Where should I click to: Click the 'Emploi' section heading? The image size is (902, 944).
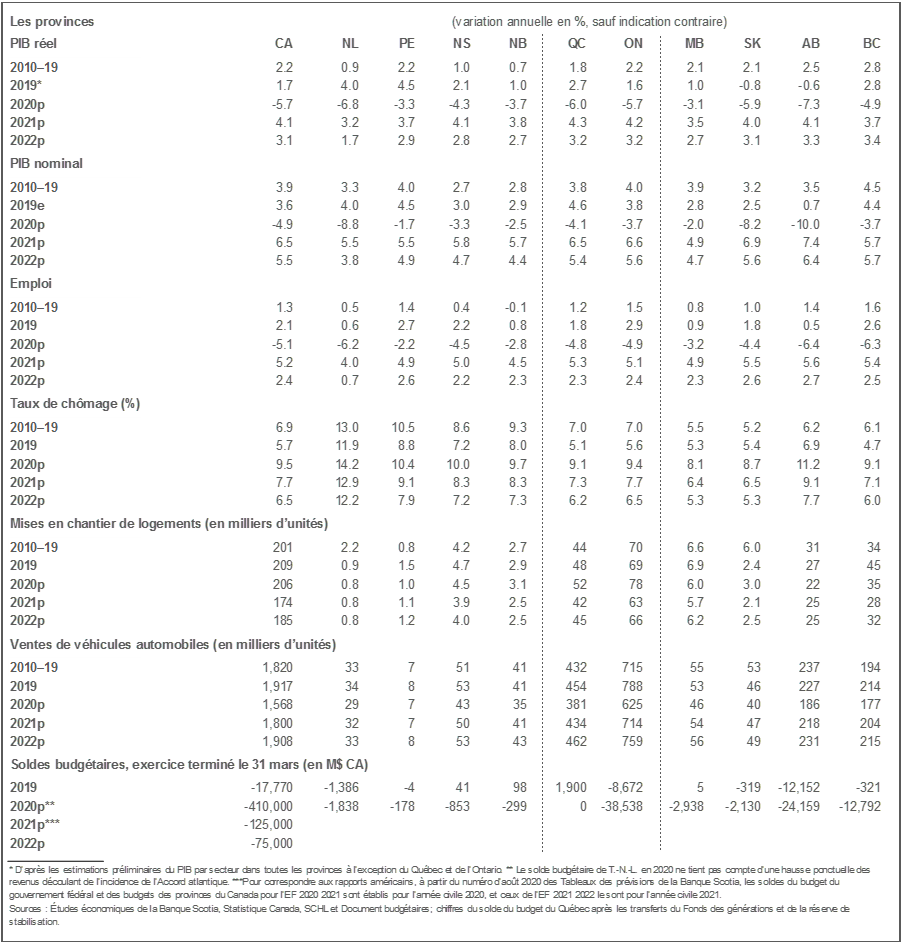(x=31, y=283)
